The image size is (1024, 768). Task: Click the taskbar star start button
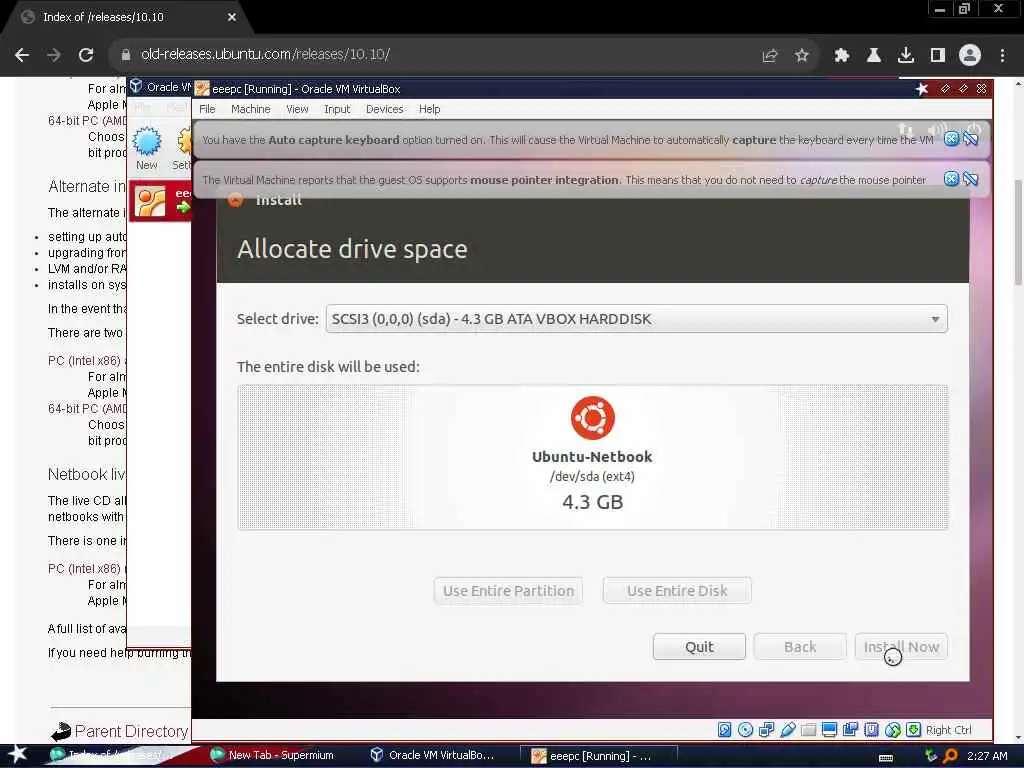[18, 754]
